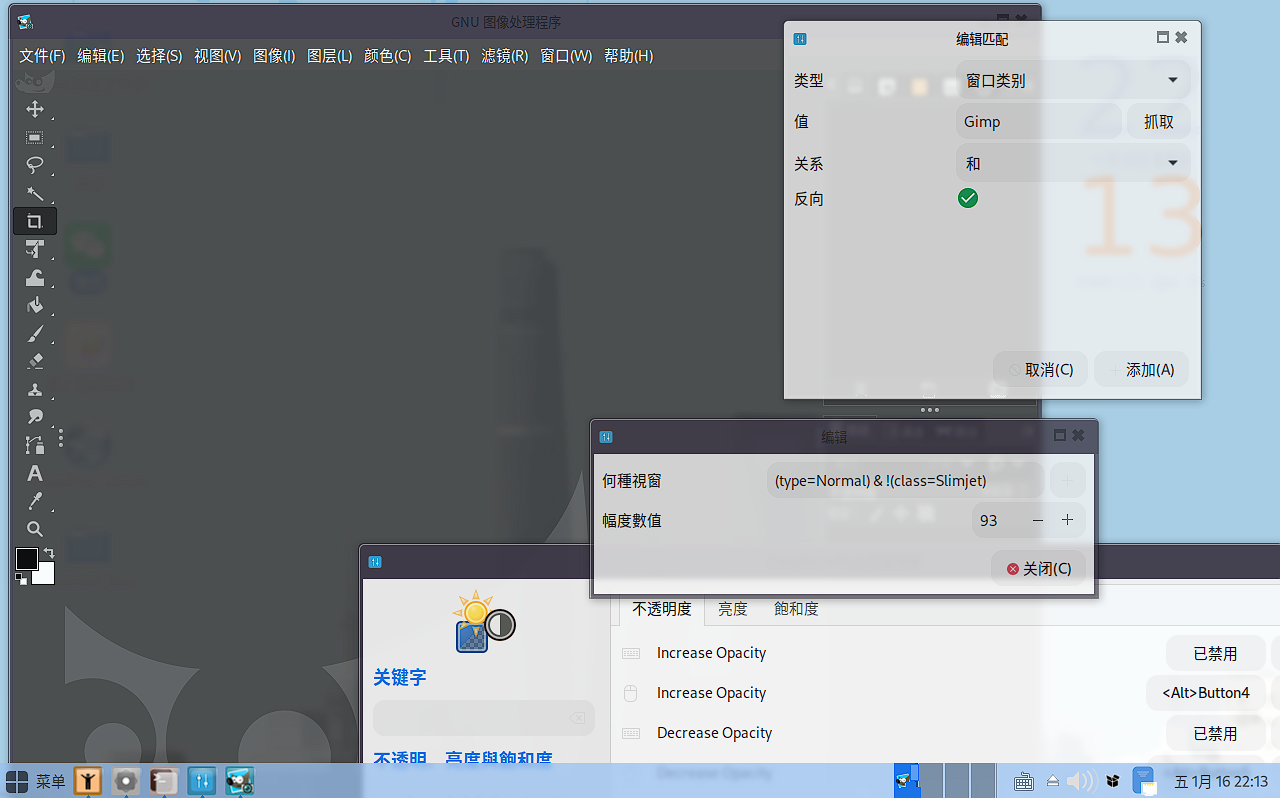
Task: Click the 添加(A) button
Action: point(1142,369)
